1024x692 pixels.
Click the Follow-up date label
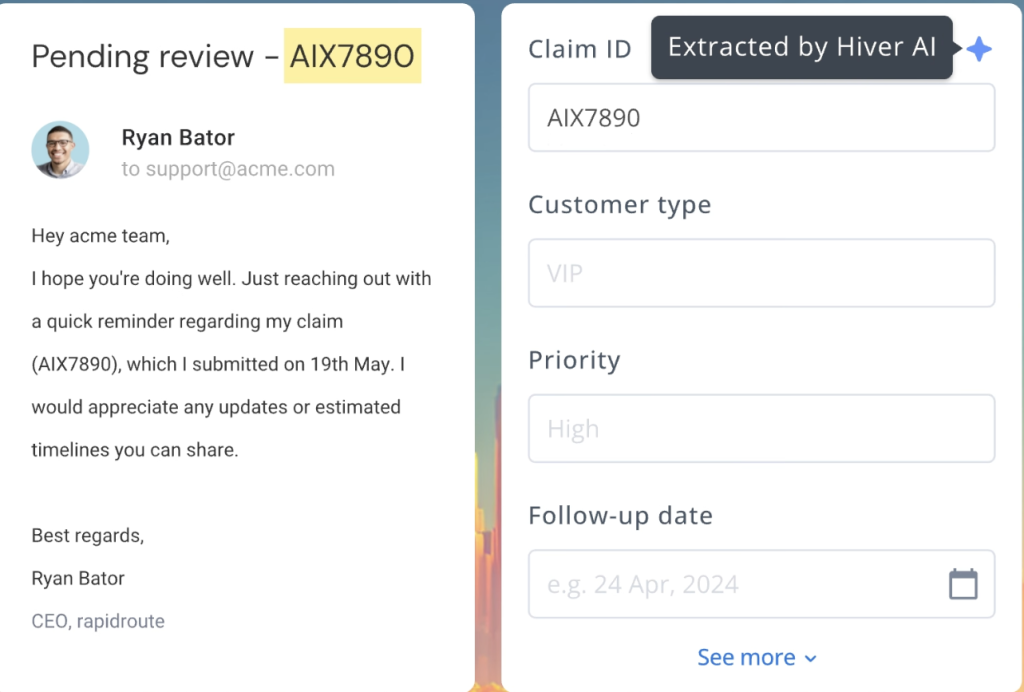click(620, 516)
